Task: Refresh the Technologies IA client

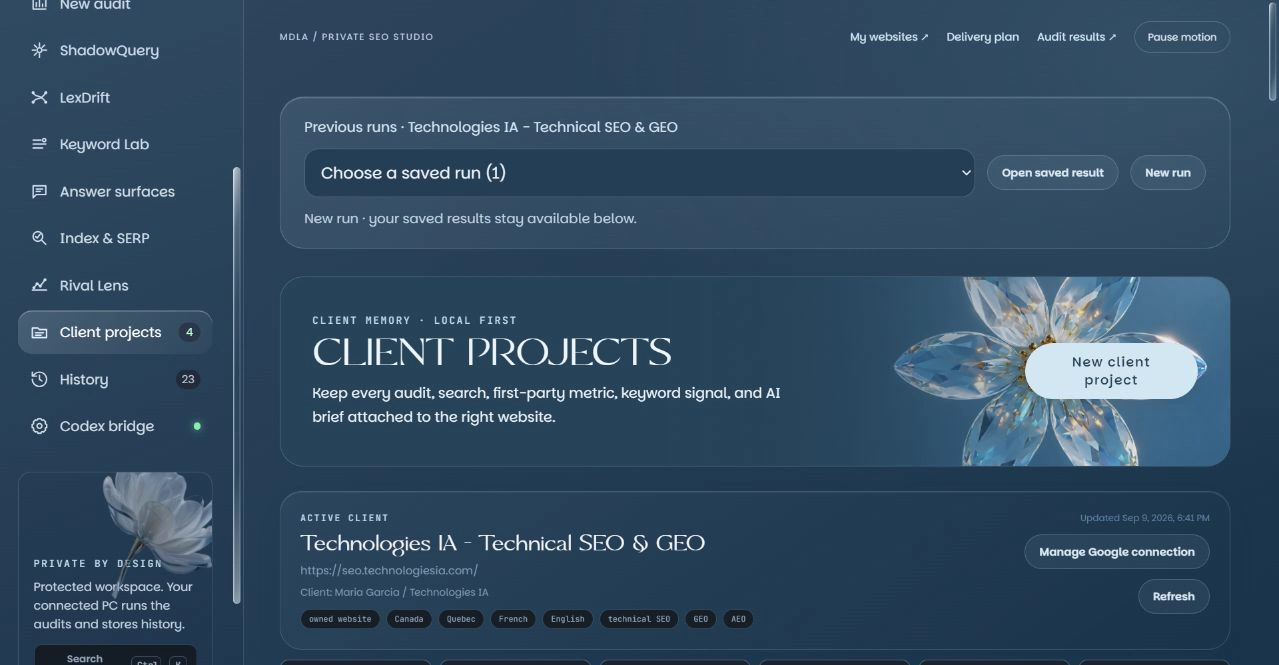Action: tap(1173, 596)
